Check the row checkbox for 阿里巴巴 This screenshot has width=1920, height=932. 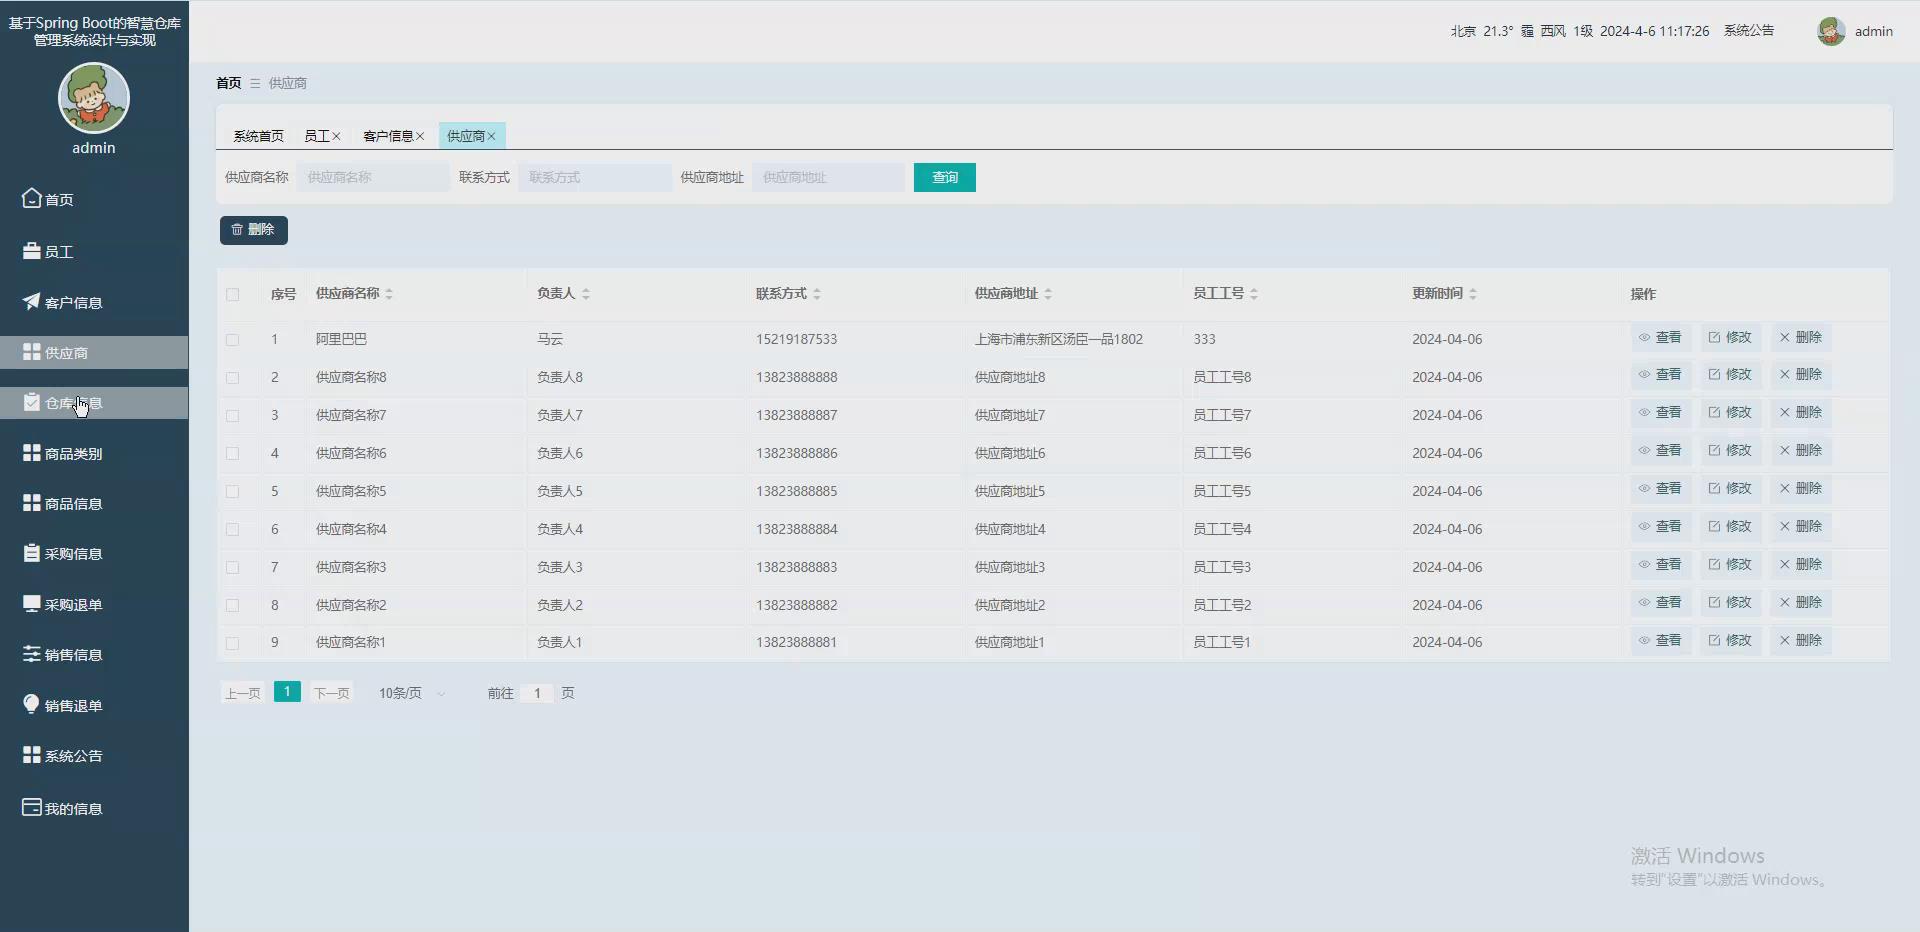[232, 339]
